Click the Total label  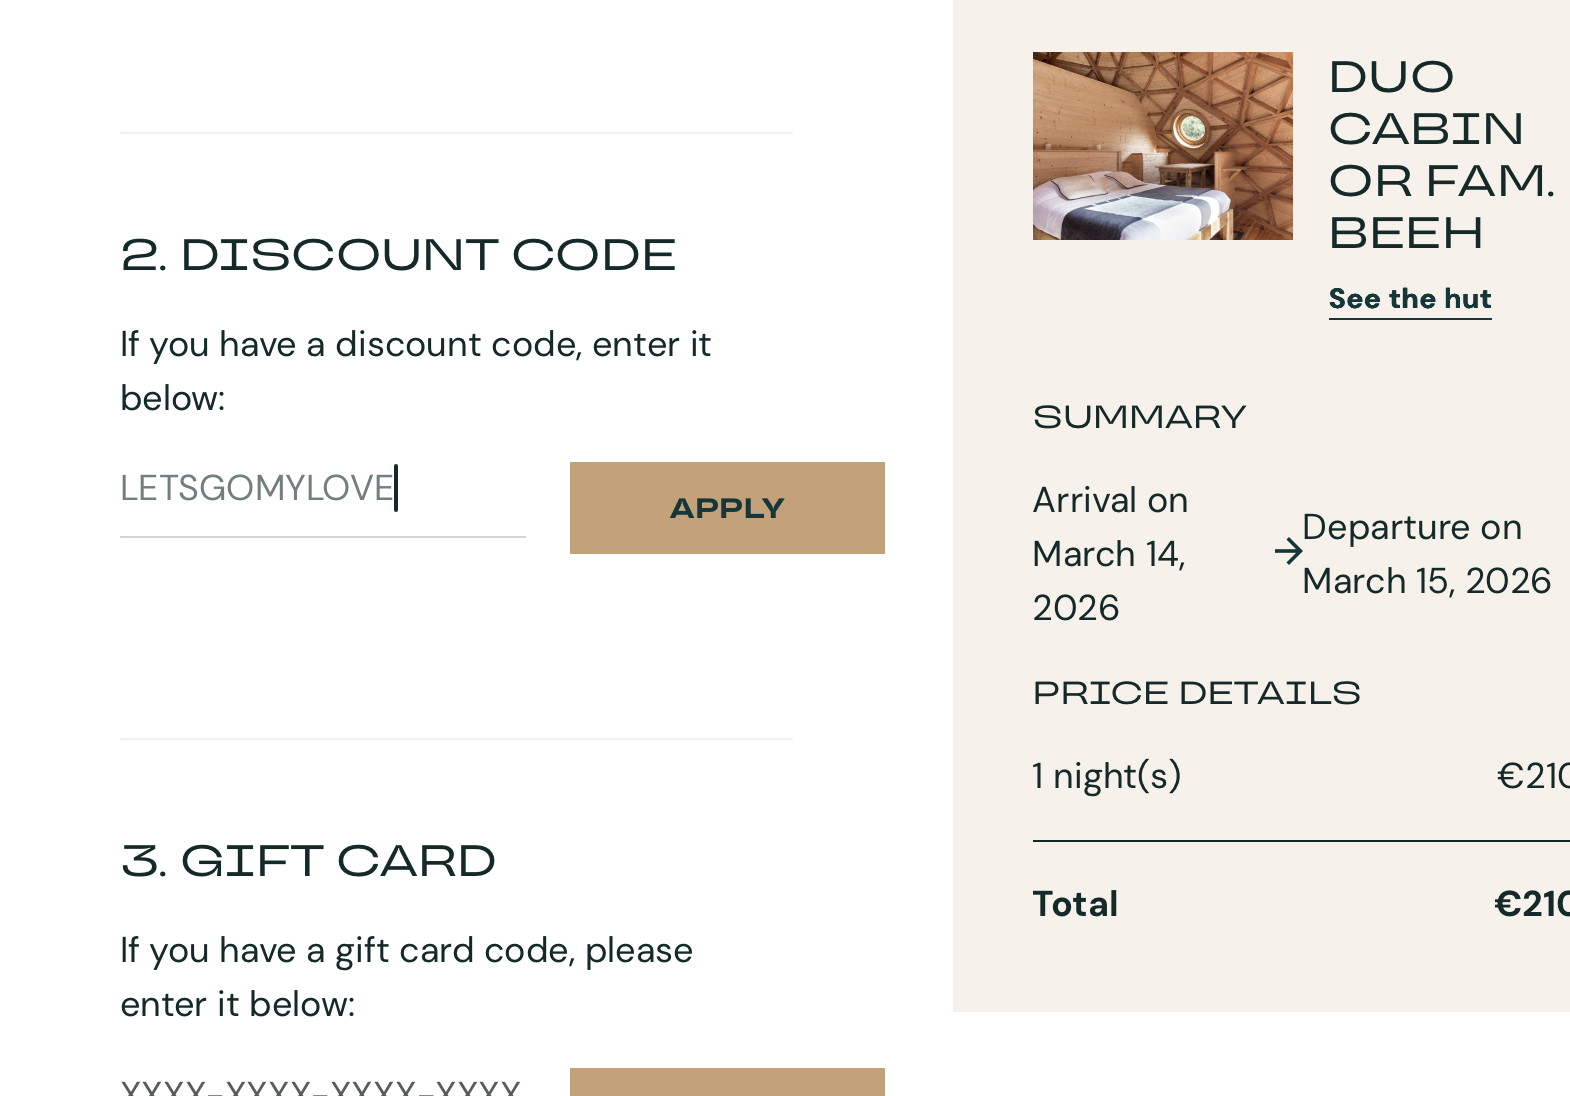pos(1075,904)
